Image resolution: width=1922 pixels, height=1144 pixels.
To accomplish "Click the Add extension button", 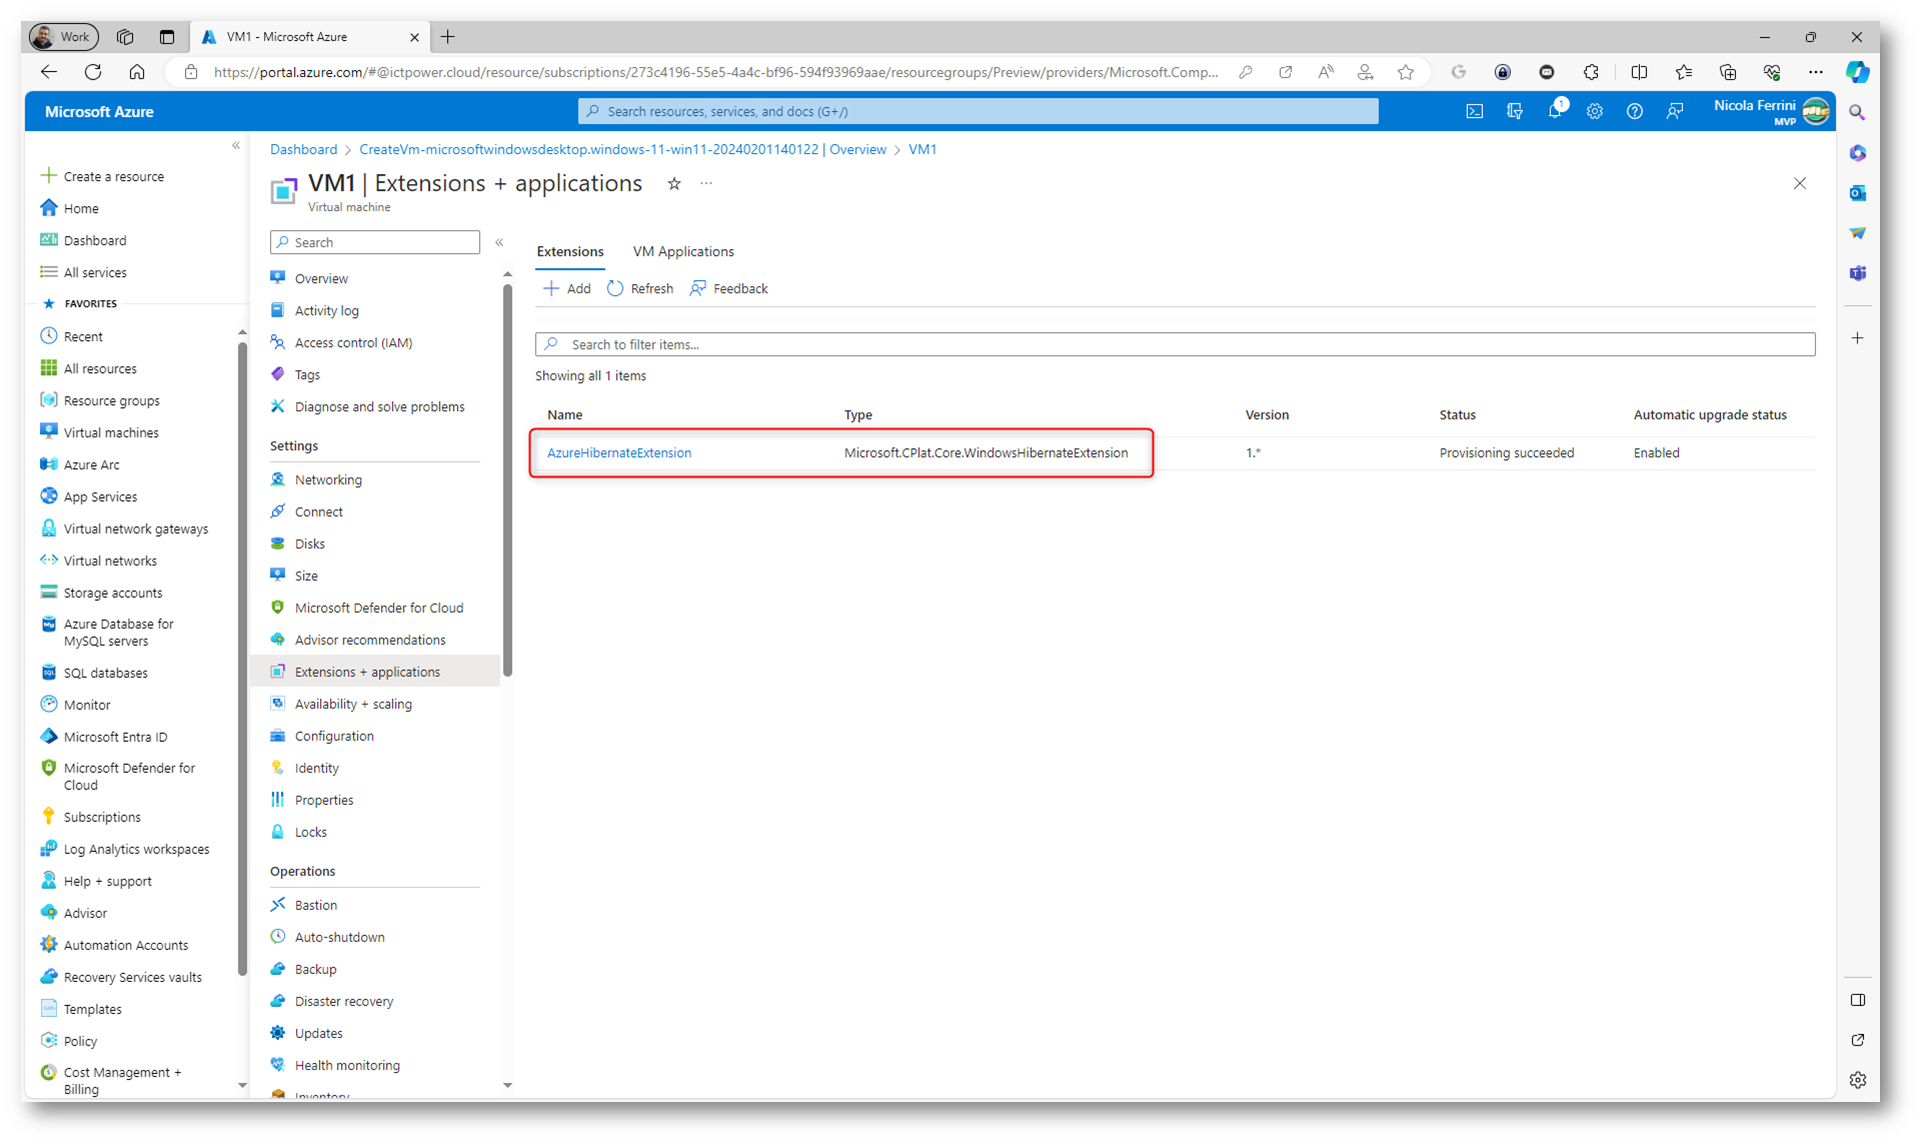I will coord(567,289).
